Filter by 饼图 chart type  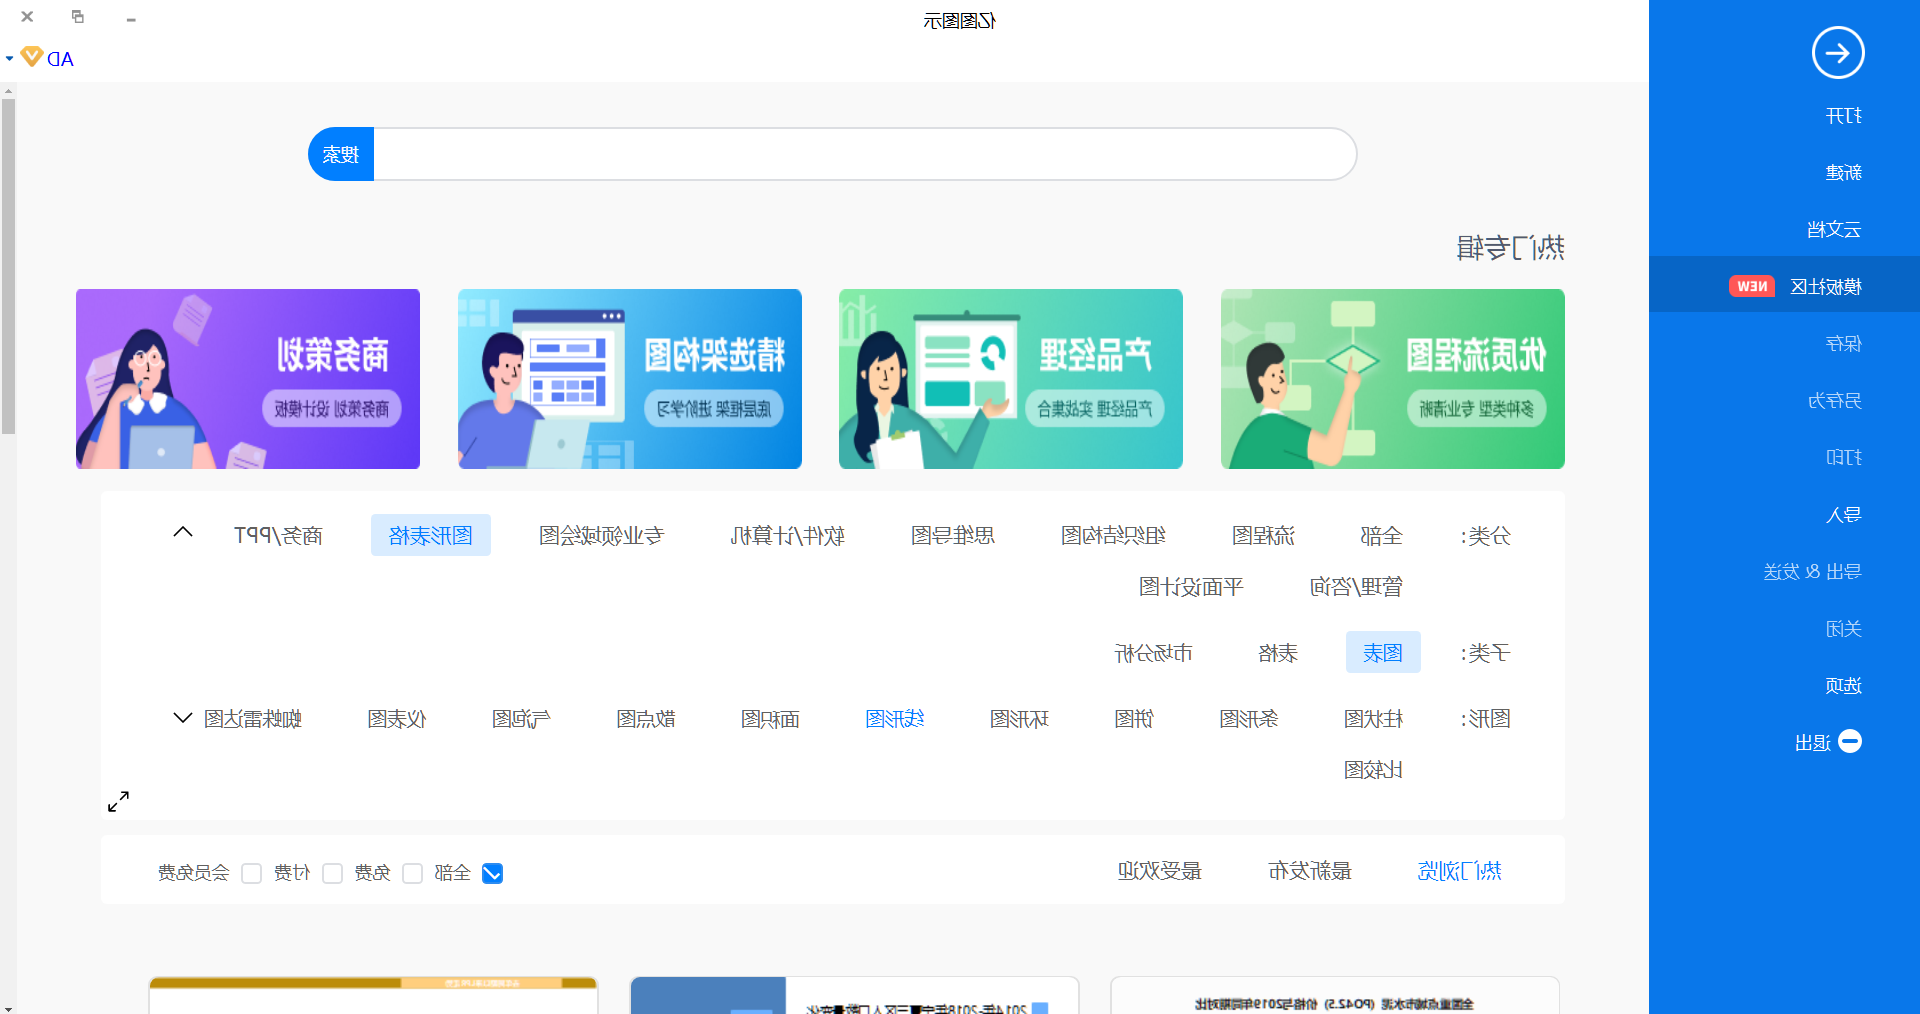tap(1134, 719)
